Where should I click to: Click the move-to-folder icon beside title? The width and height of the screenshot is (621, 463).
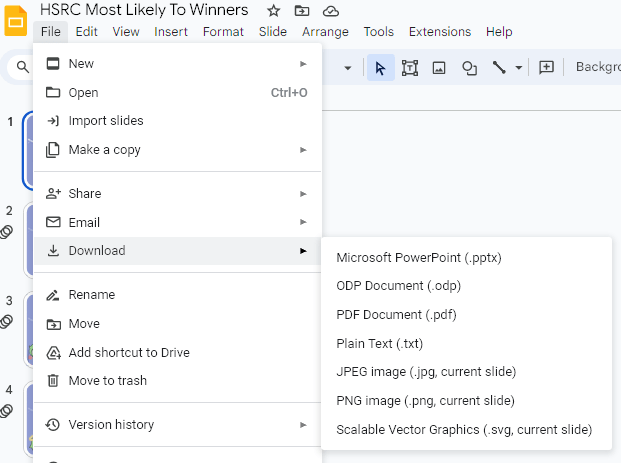pos(302,10)
